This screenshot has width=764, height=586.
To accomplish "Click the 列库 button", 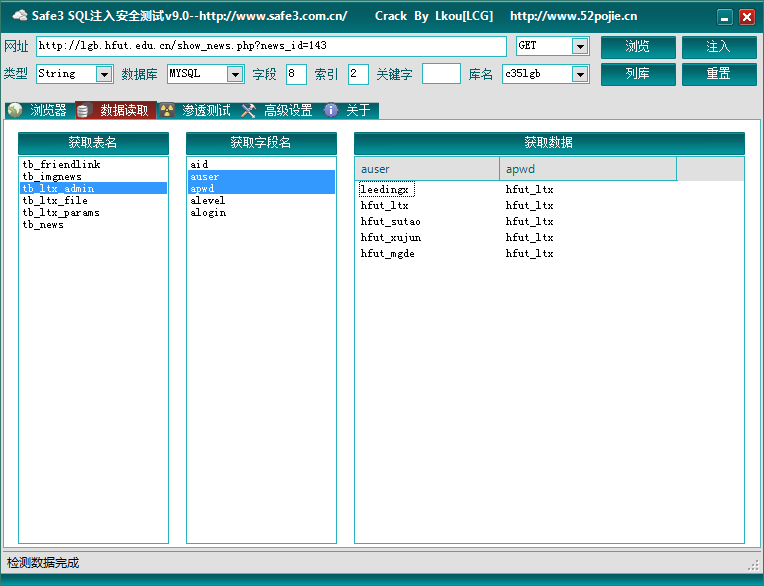I will pos(638,75).
